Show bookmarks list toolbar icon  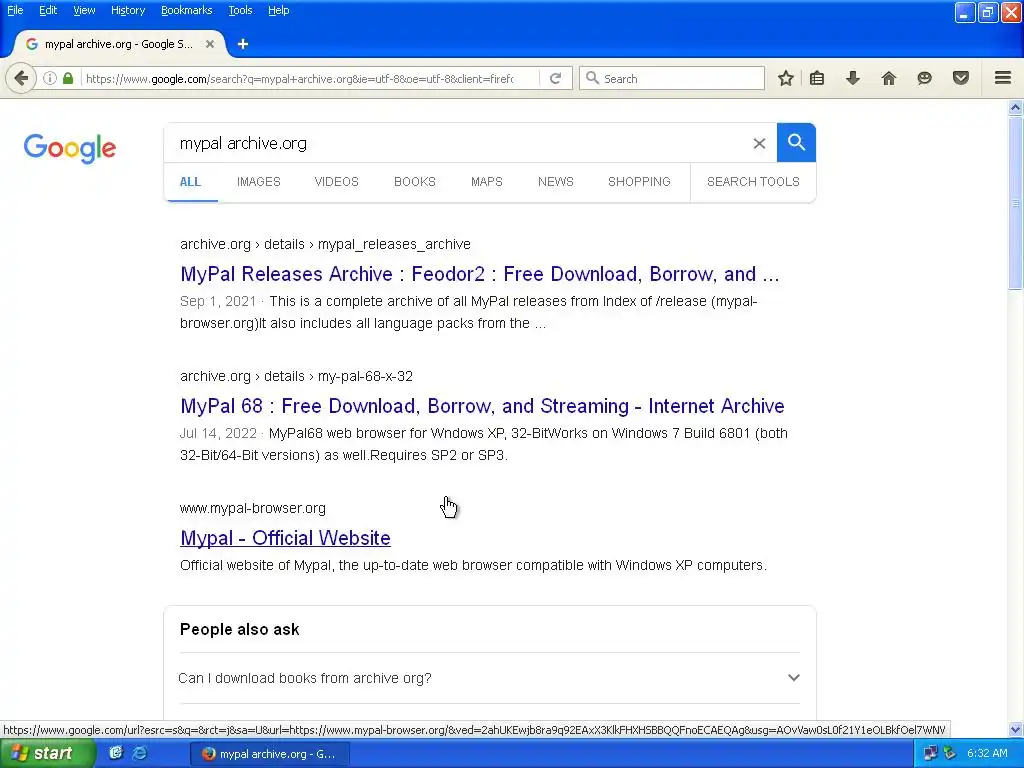tap(817, 78)
